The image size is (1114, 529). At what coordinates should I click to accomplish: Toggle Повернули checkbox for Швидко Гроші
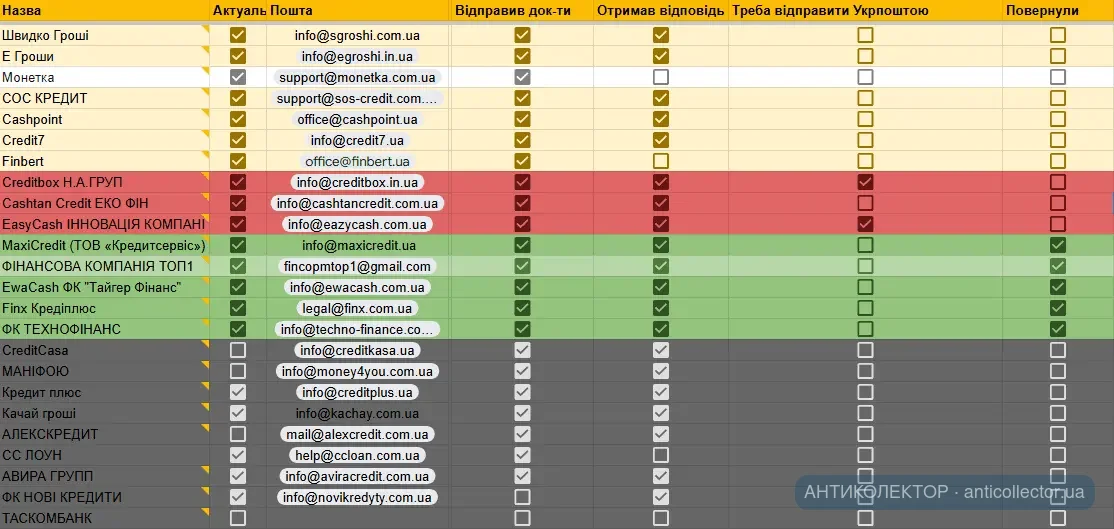(x=1058, y=35)
